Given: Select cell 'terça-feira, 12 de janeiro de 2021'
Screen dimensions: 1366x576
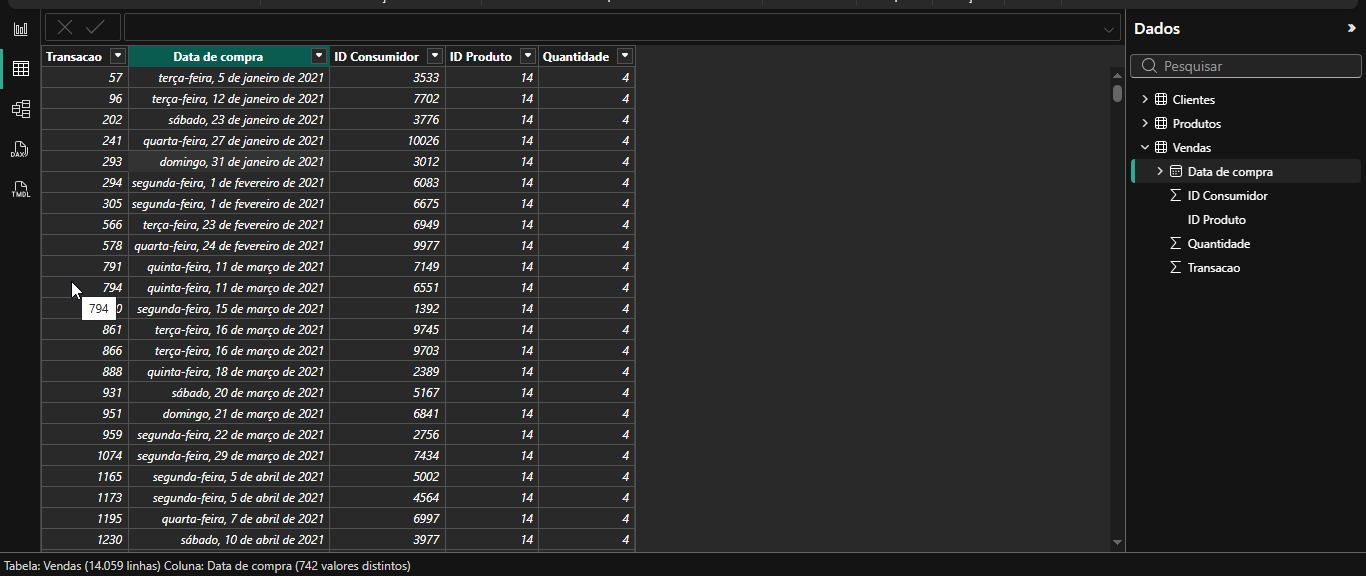Looking at the screenshot, I should click(x=229, y=98).
